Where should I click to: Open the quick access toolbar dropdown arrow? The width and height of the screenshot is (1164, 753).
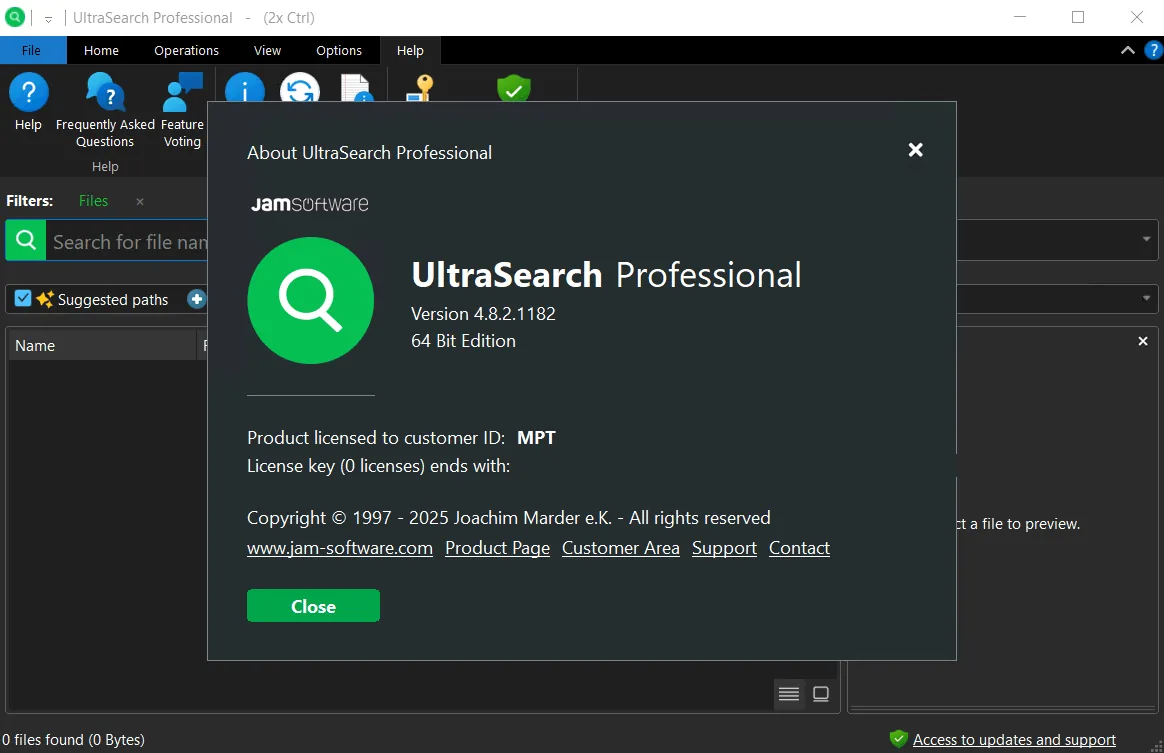(48, 19)
